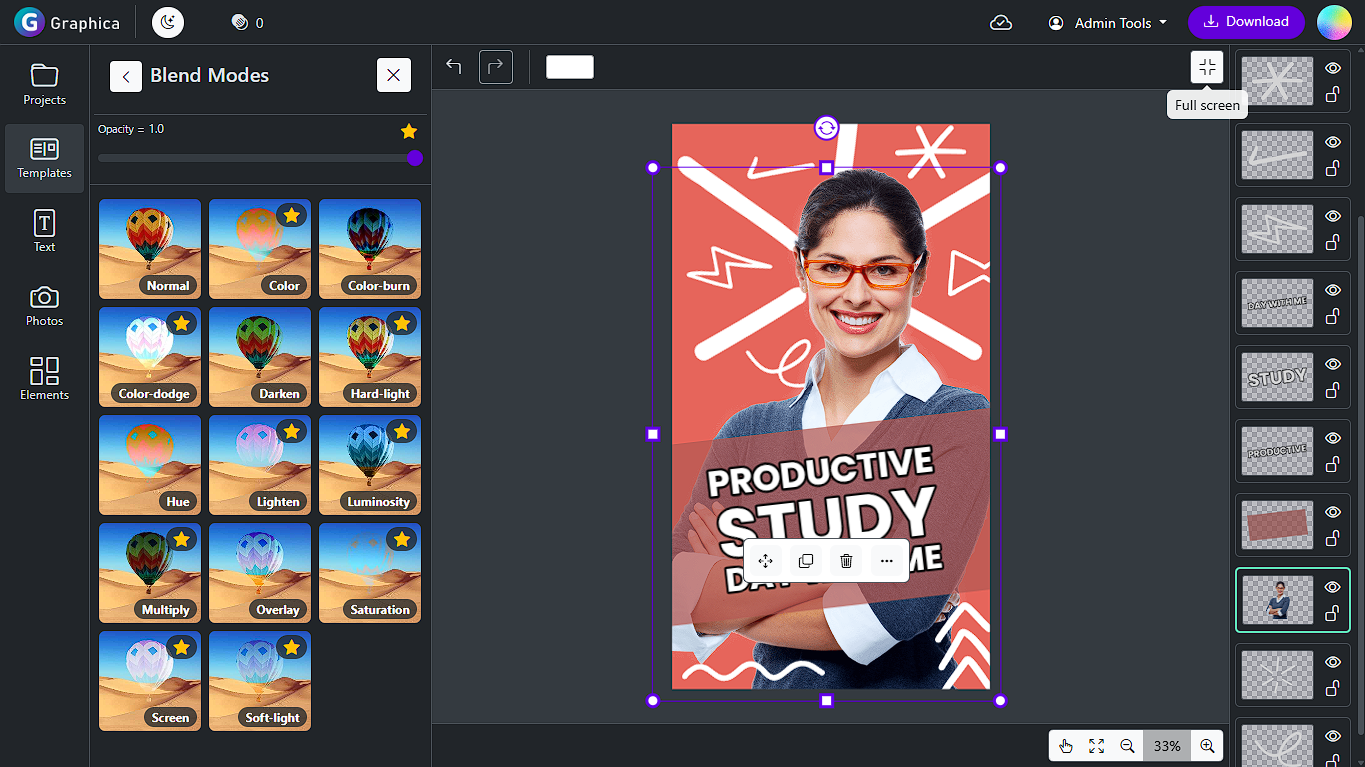Open the Admin Tools dropdown
This screenshot has height=767, width=1365.
[x=1108, y=23]
